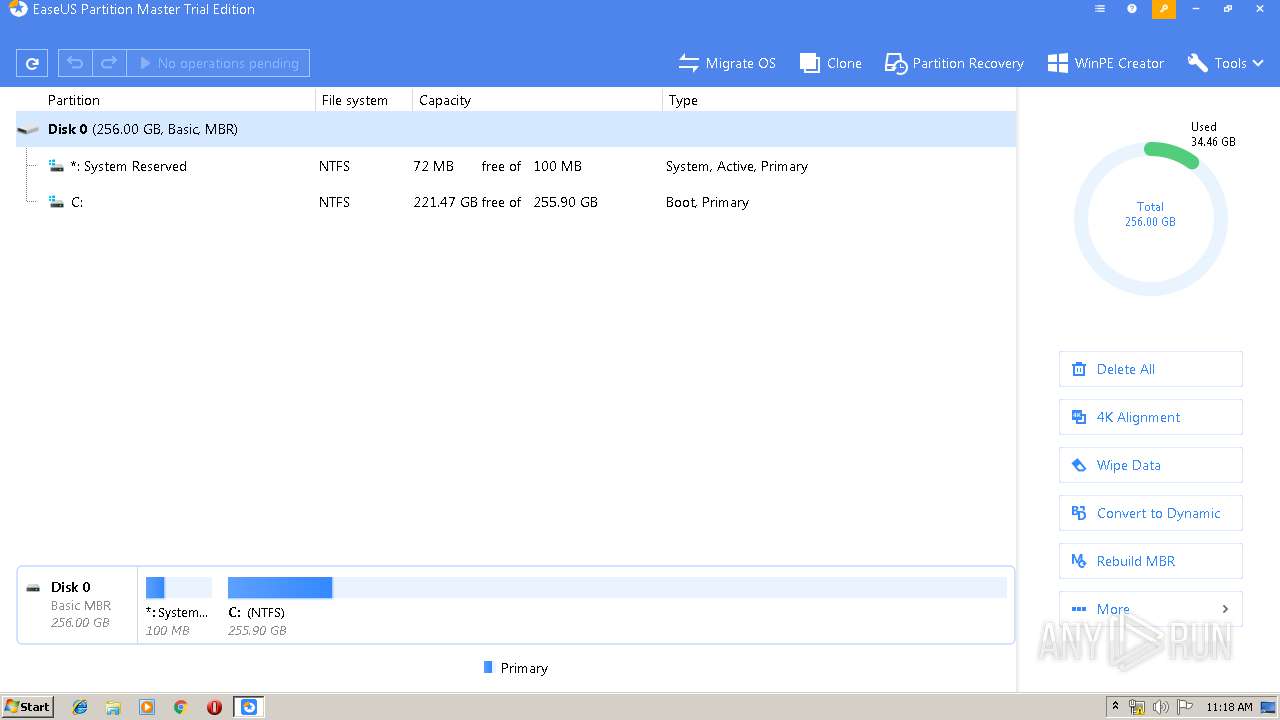Expand the Tools dropdown menu

click(x=1226, y=63)
